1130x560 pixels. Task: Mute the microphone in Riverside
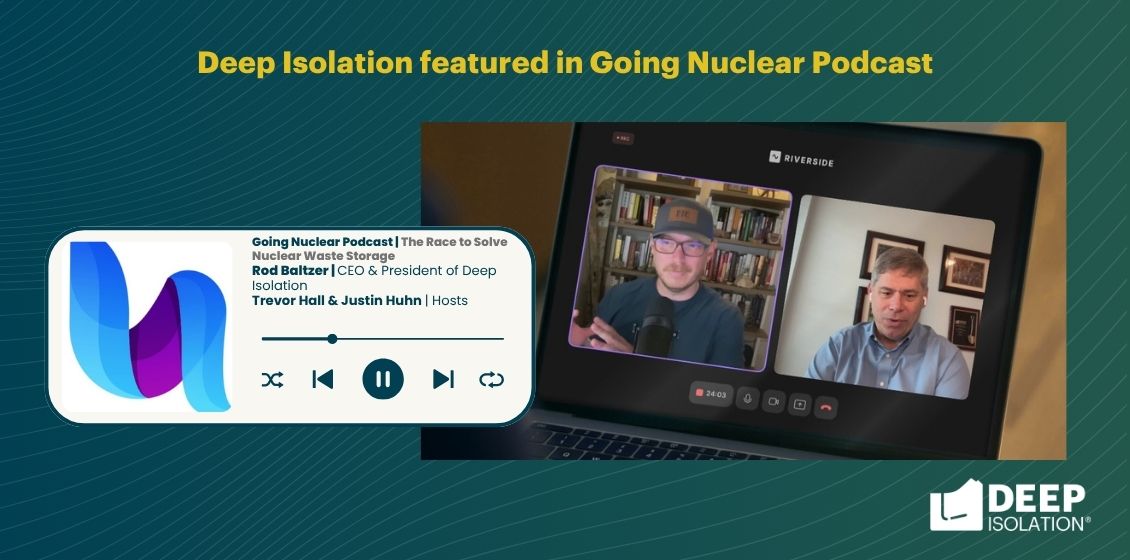click(747, 399)
